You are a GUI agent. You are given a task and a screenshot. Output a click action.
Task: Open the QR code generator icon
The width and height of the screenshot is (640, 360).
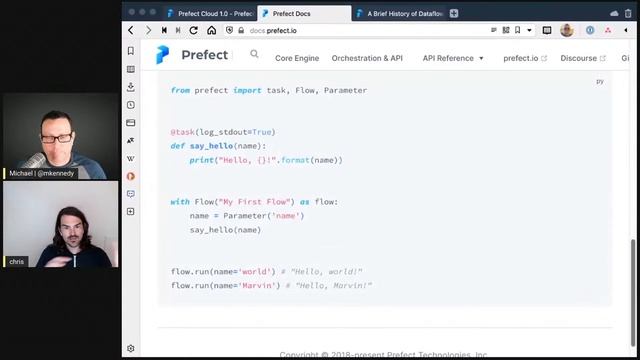point(506,30)
